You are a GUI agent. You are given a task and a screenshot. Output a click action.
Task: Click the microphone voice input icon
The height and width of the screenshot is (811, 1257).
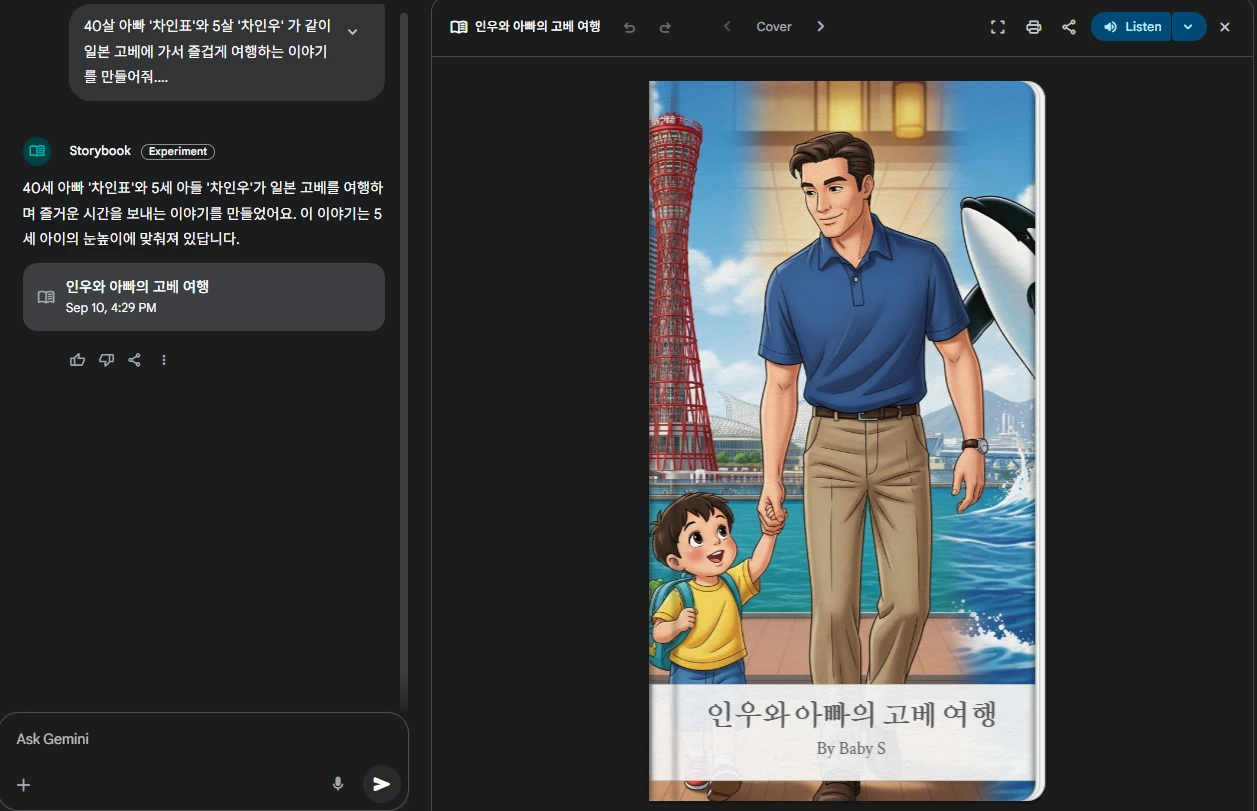pos(338,784)
